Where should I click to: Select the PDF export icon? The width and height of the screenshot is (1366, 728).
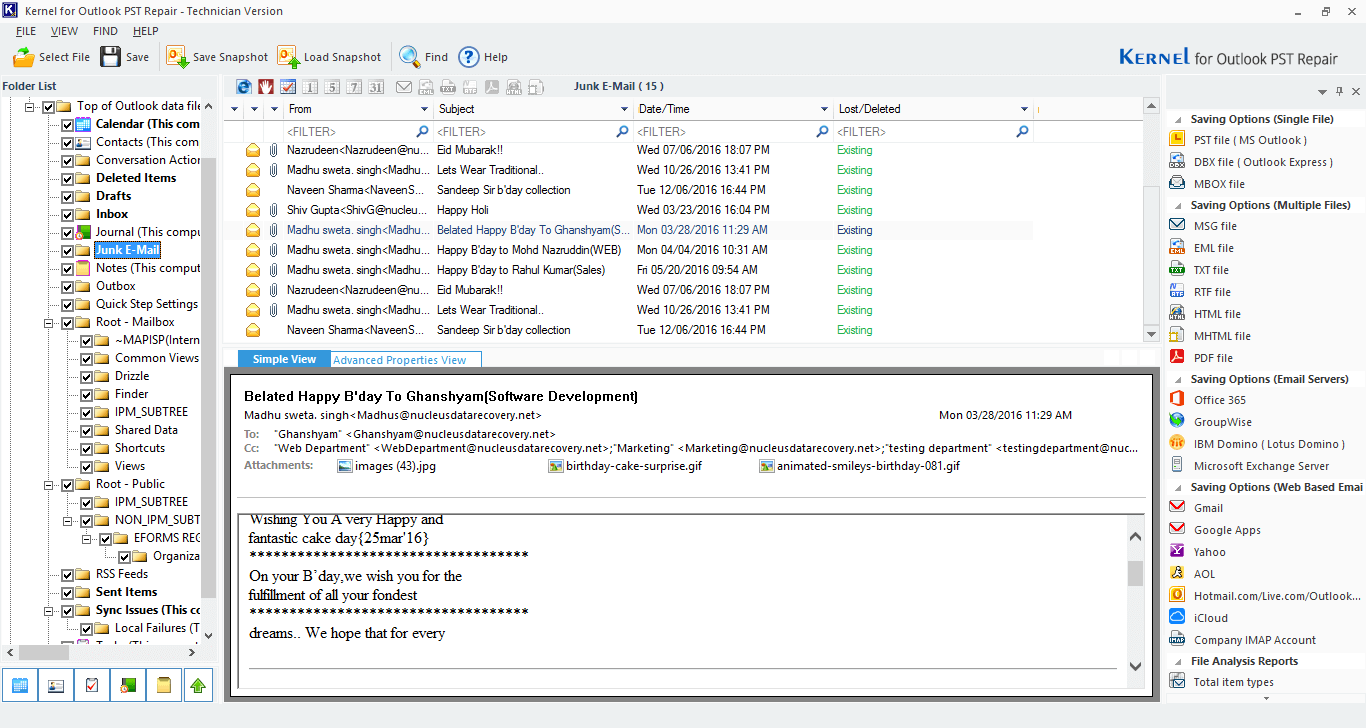pos(492,88)
